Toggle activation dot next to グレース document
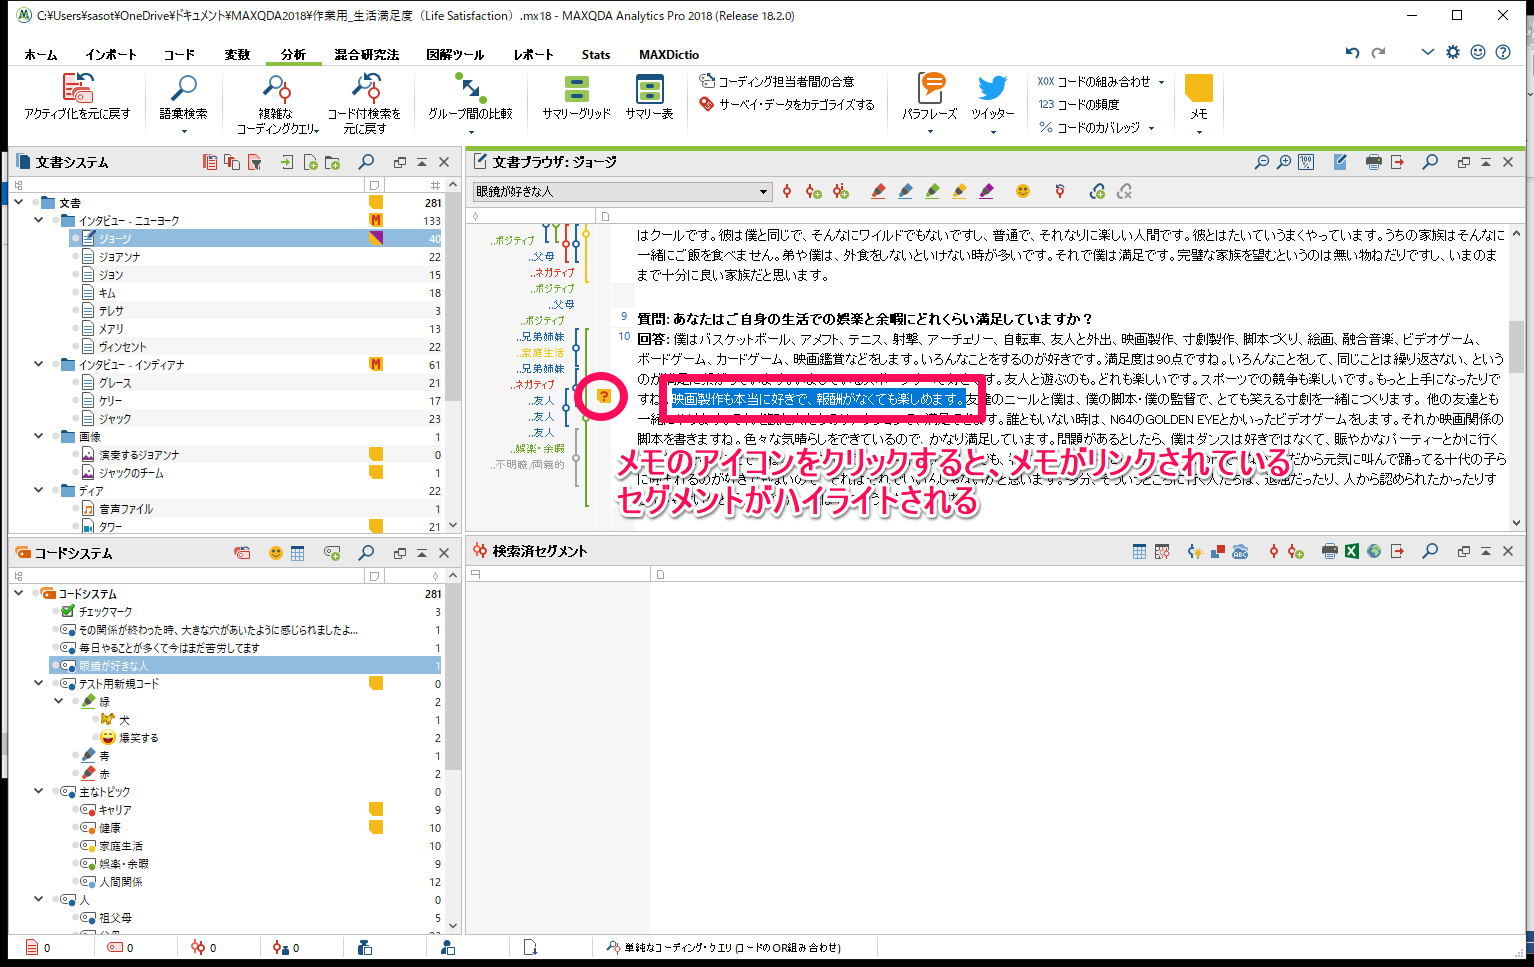This screenshot has height=967, width=1534. pyautogui.click(x=75, y=383)
